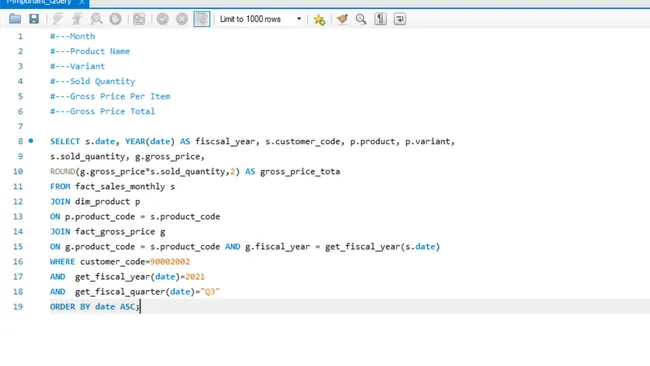Click the '#---Sold Quantity' comment
The width and height of the screenshot is (650, 366).
coord(92,81)
